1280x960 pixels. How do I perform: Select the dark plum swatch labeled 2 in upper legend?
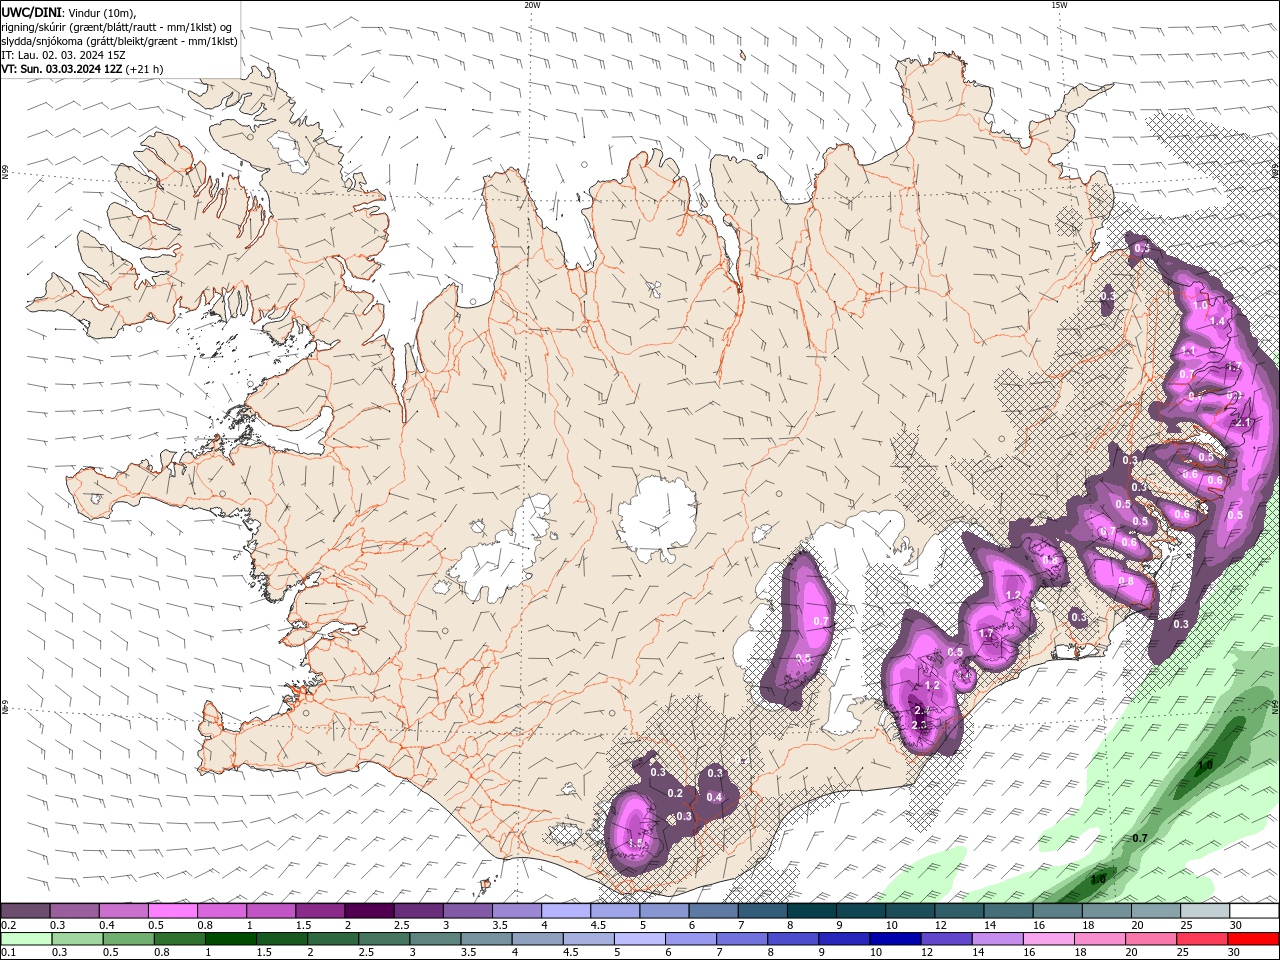click(368, 911)
